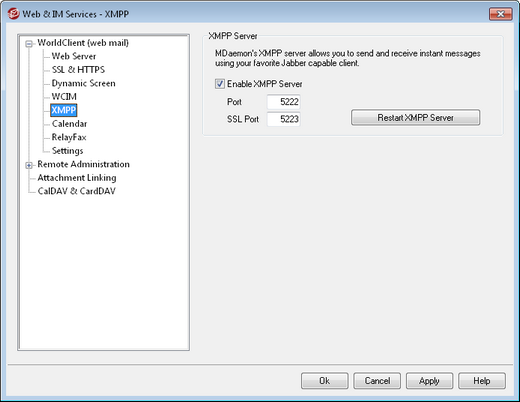Select the Dynamic Screen tree item

pyautogui.click(x=83, y=83)
